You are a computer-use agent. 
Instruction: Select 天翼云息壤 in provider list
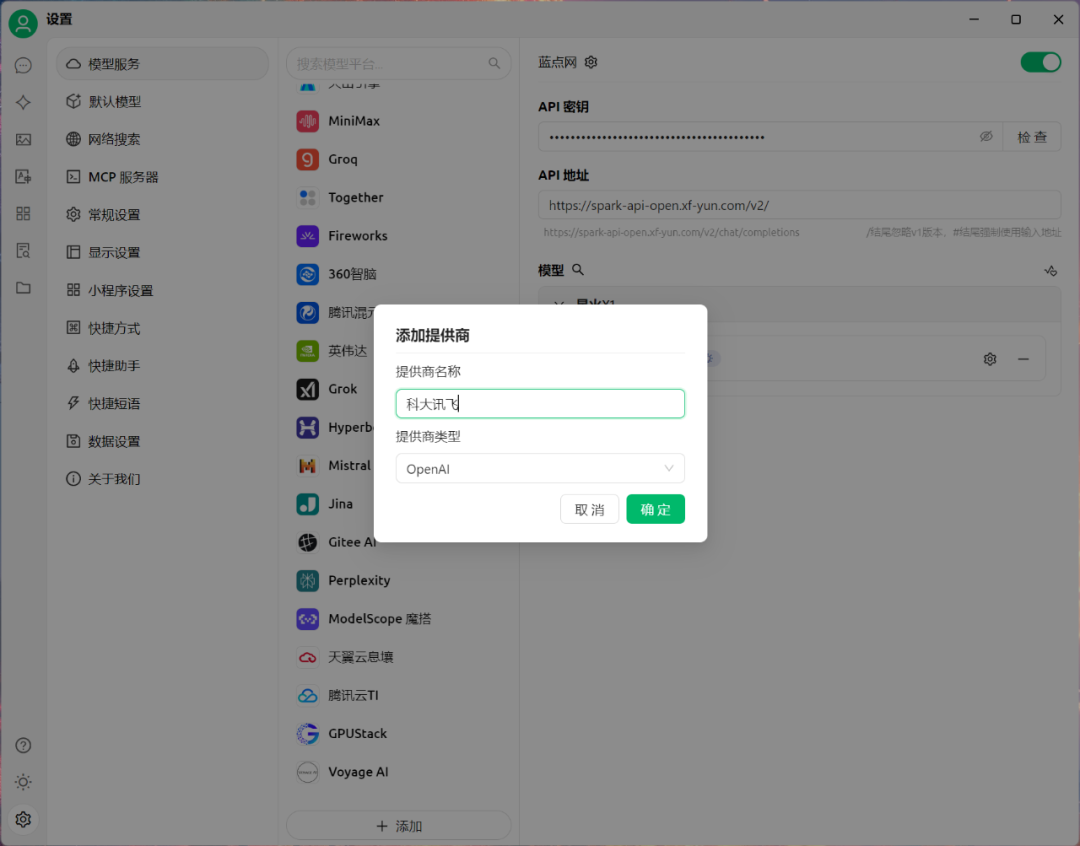click(x=399, y=657)
